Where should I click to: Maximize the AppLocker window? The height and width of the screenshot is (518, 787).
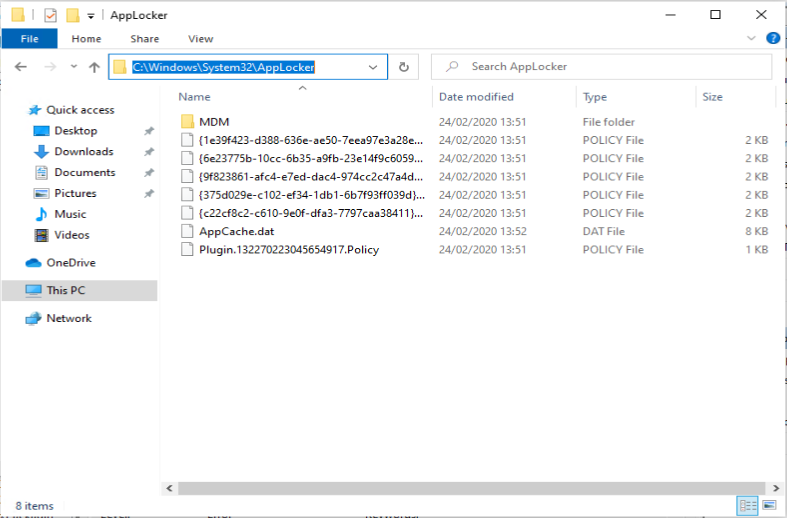(715, 15)
